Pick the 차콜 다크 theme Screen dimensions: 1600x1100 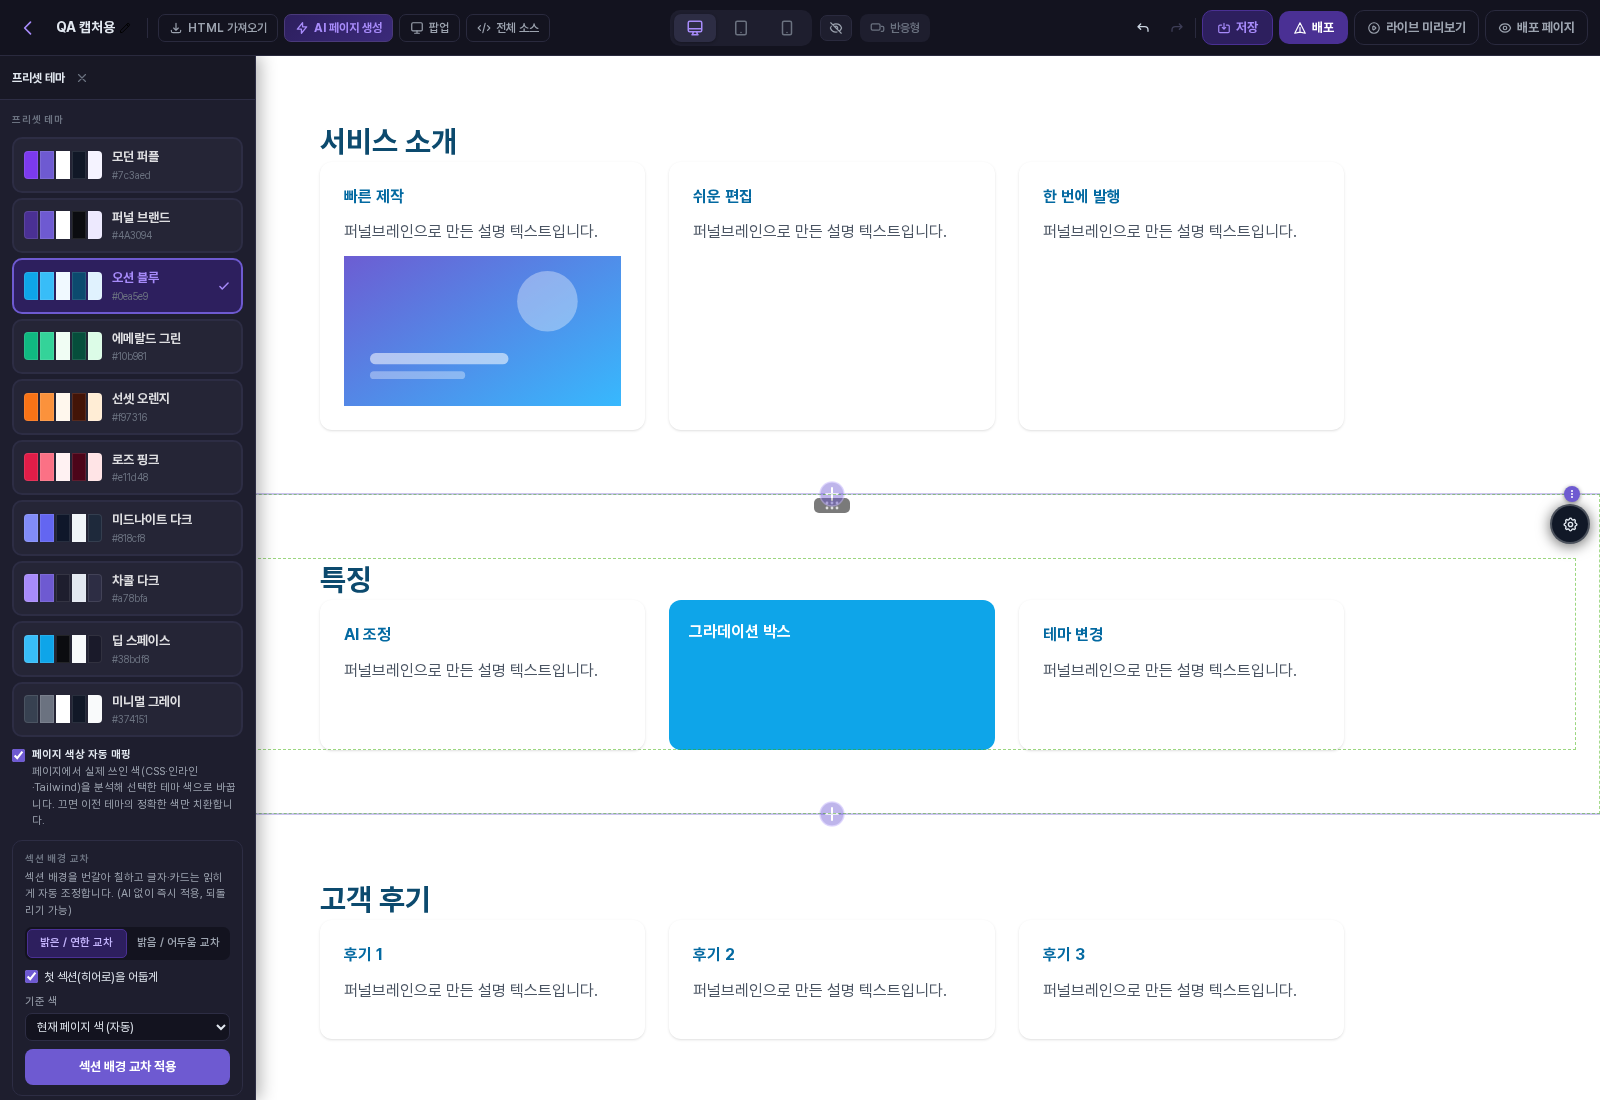pyautogui.click(x=127, y=588)
